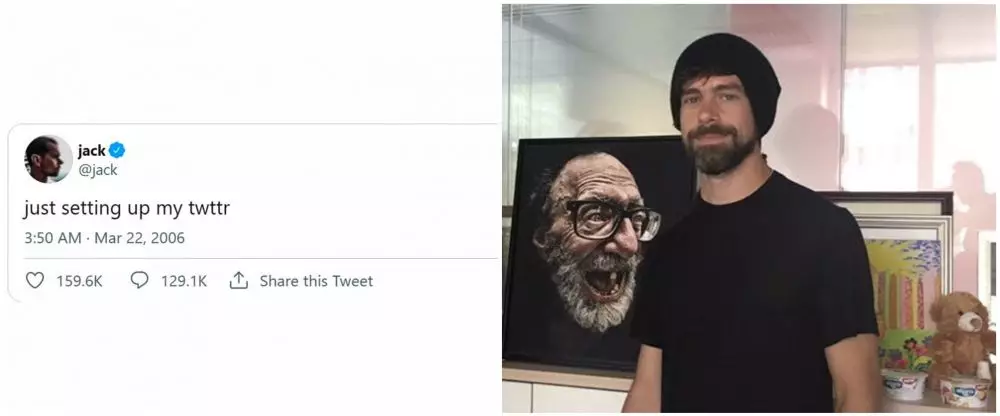Image resolution: width=1000 pixels, height=416 pixels.
Task: Click the 159.6K likes count
Action: pos(79,281)
